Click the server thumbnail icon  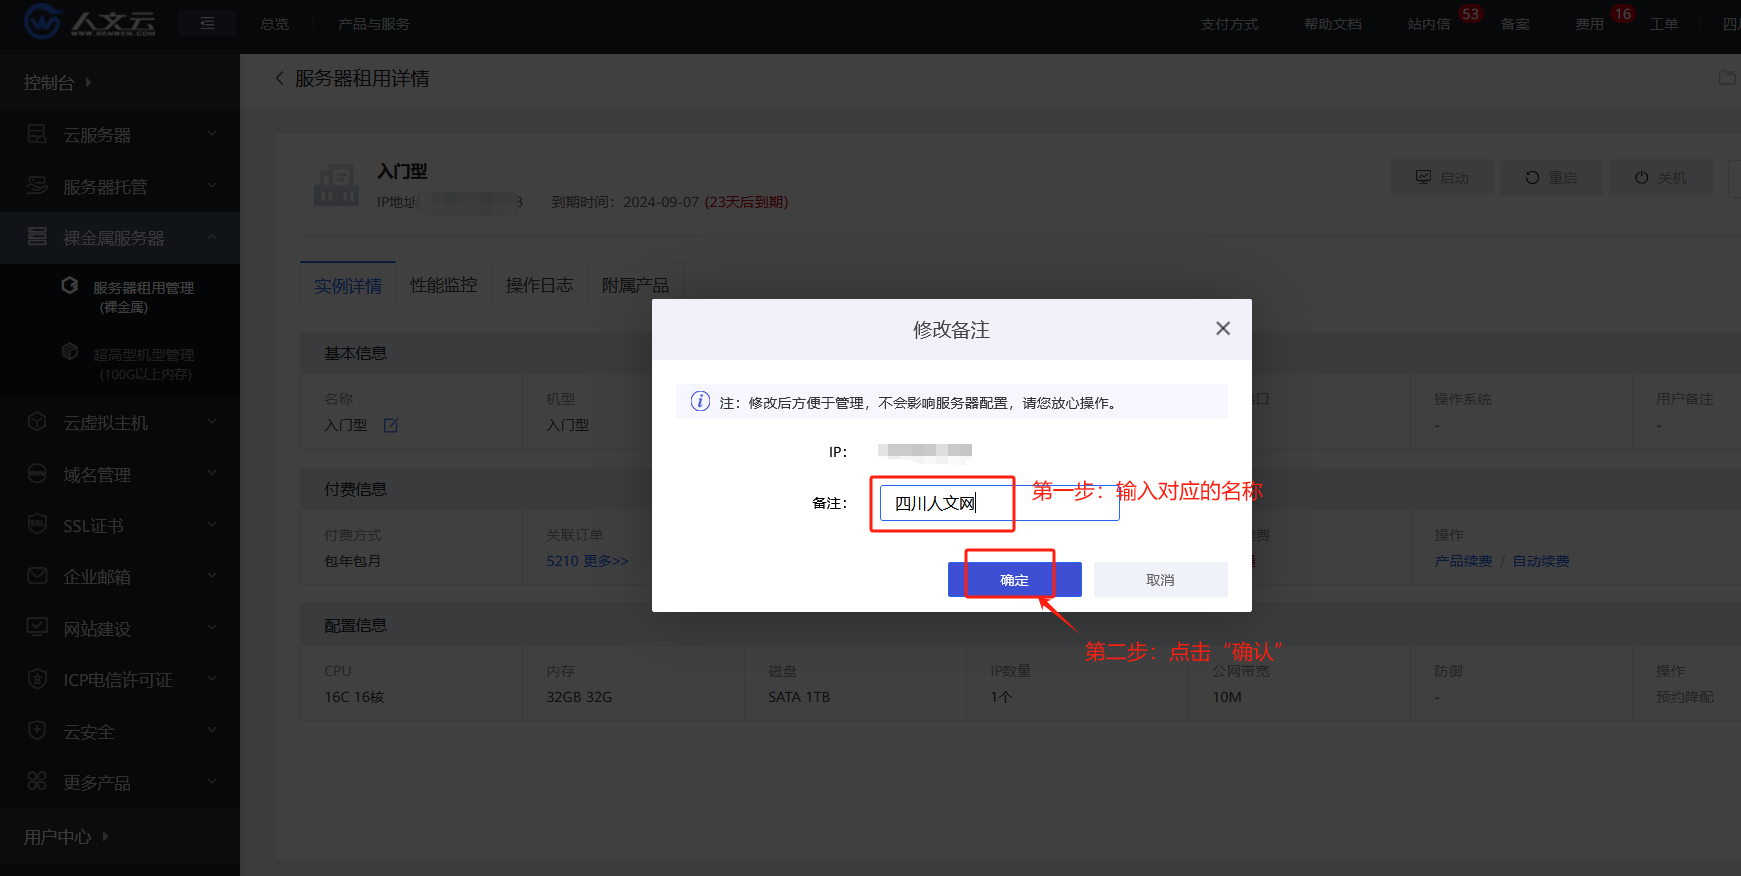pyautogui.click(x=336, y=185)
